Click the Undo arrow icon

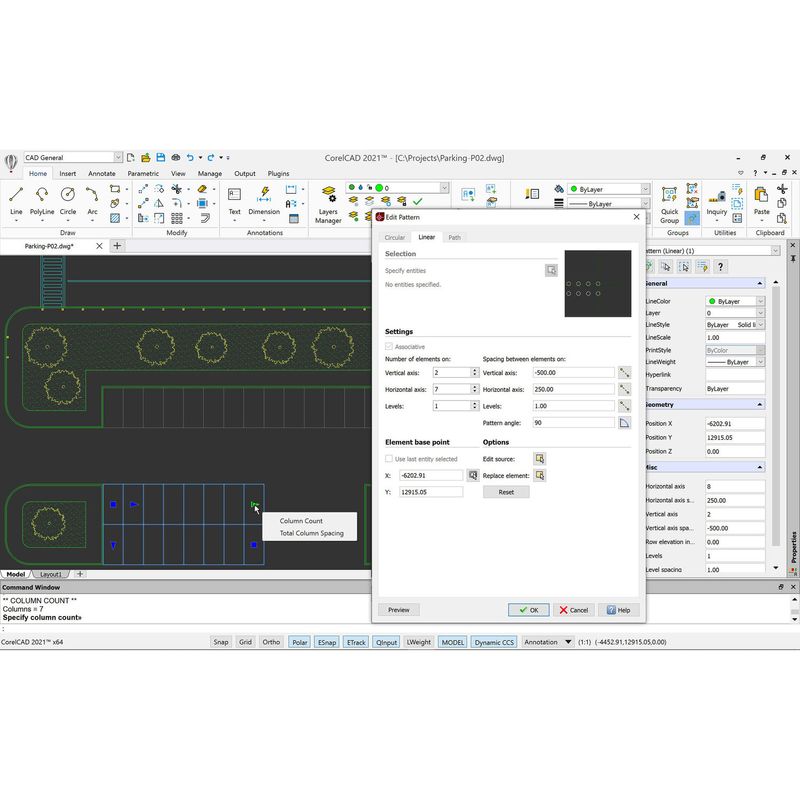[190, 158]
